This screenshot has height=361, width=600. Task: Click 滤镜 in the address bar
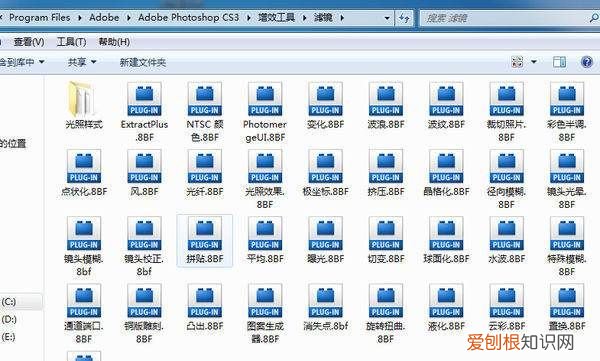(323, 18)
